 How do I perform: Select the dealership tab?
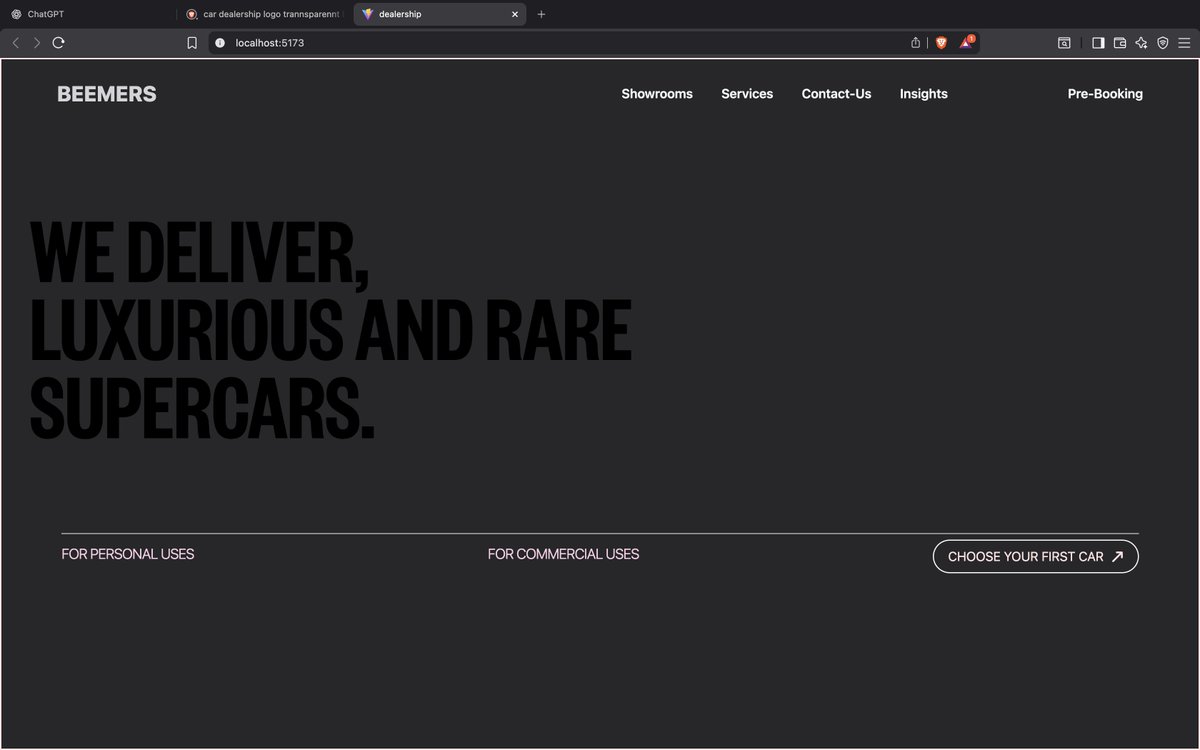point(440,14)
